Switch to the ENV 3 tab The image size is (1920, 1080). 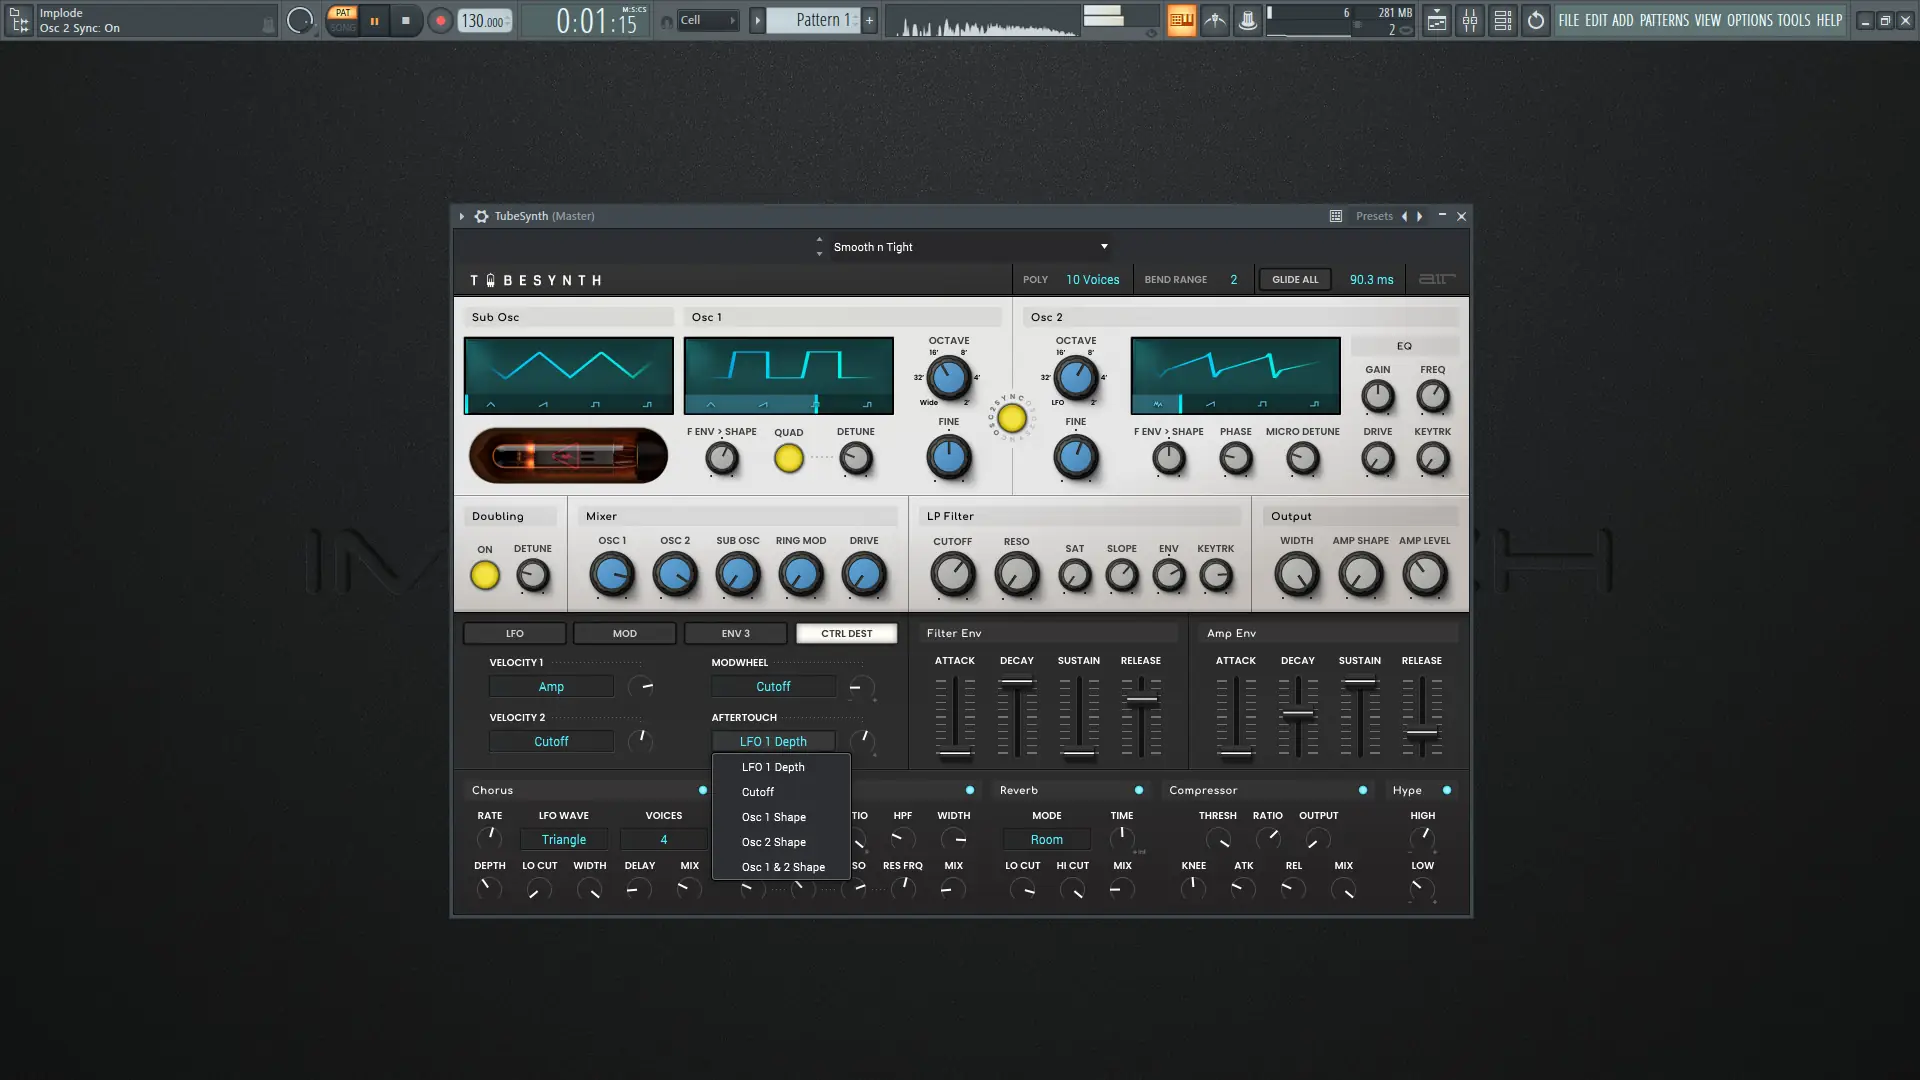pyautogui.click(x=735, y=634)
